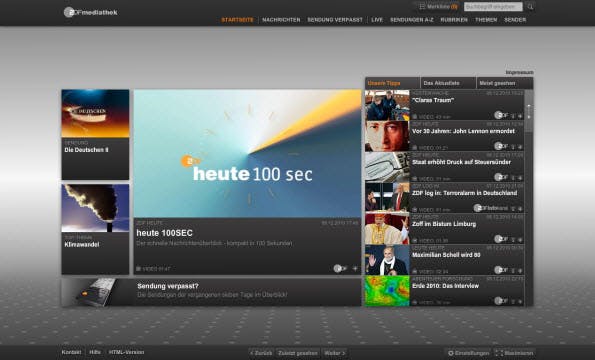Click ZDF logo on heute 100SEC teaser
Screen dimensions: 595x360
pos(340,269)
